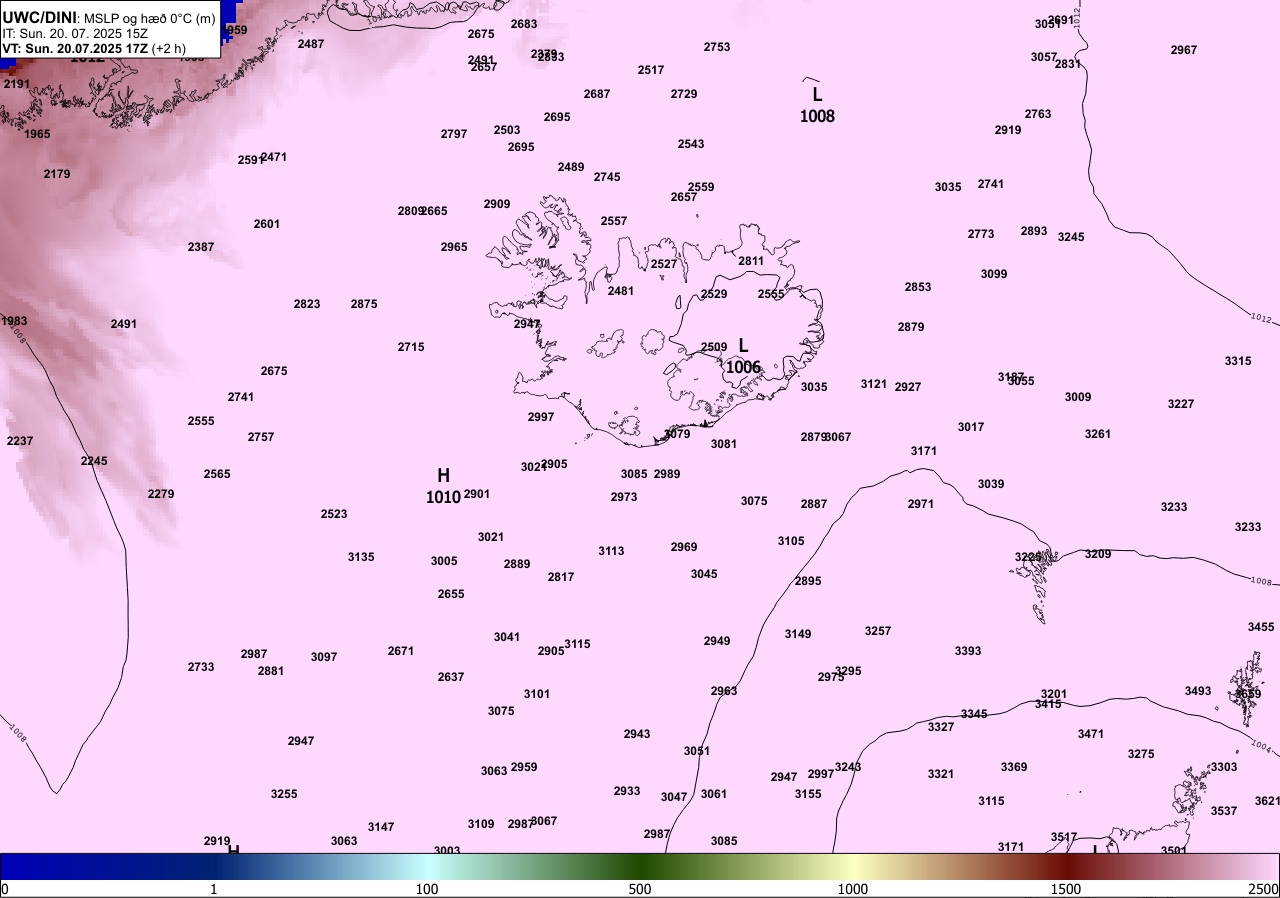Click the freezing level value 2179 over Greenland
The image size is (1280, 898).
click(57, 174)
